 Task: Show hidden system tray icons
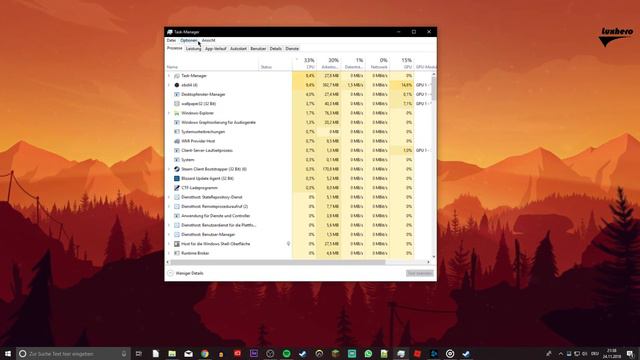(x=561, y=353)
